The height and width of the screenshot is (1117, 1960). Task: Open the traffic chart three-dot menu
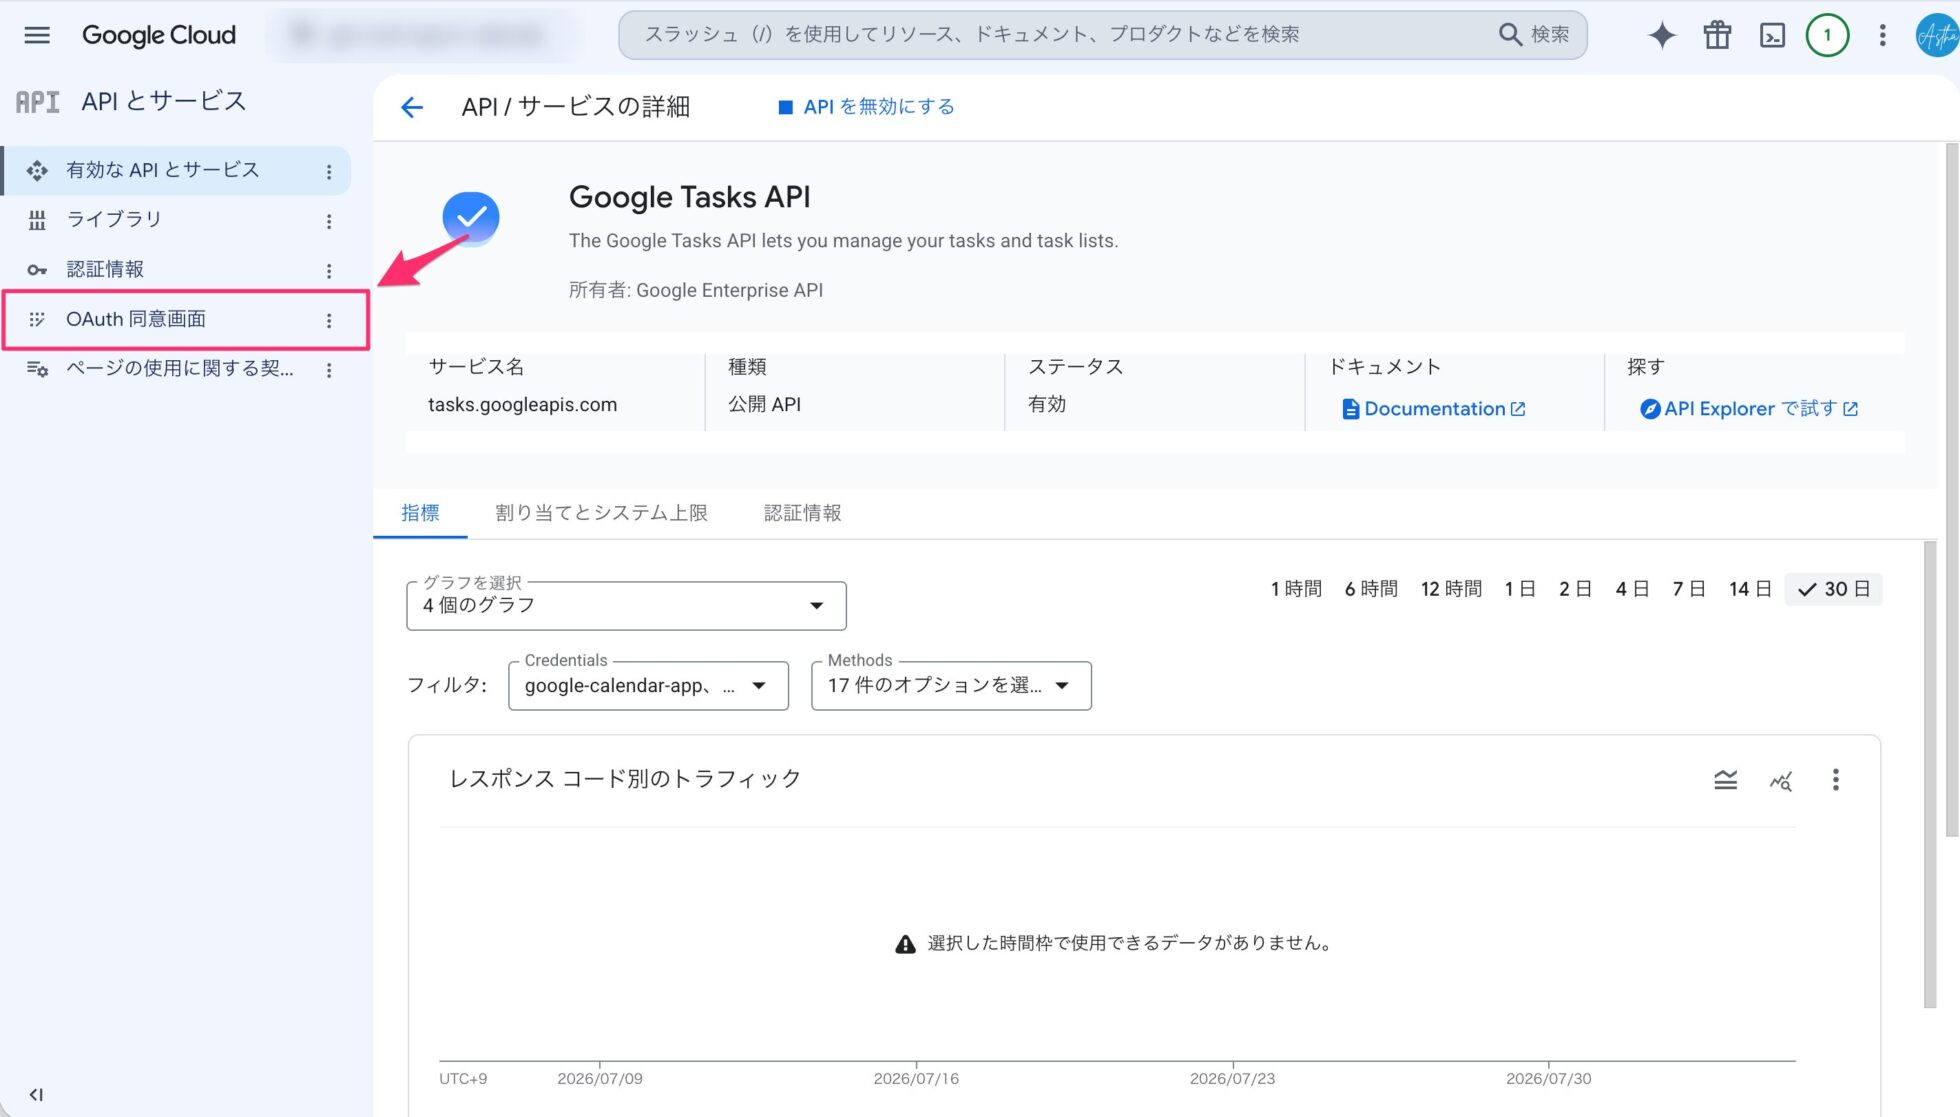[x=1835, y=780]
